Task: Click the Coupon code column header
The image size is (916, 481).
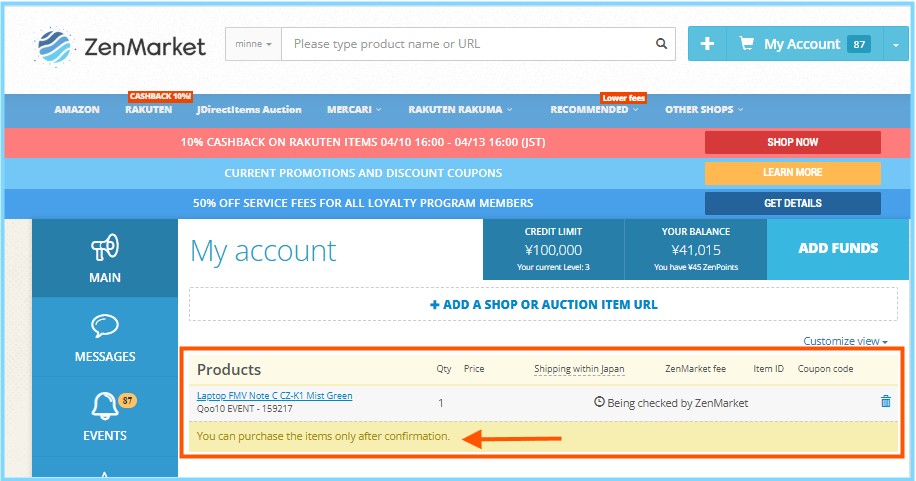Action: [825, 369]
